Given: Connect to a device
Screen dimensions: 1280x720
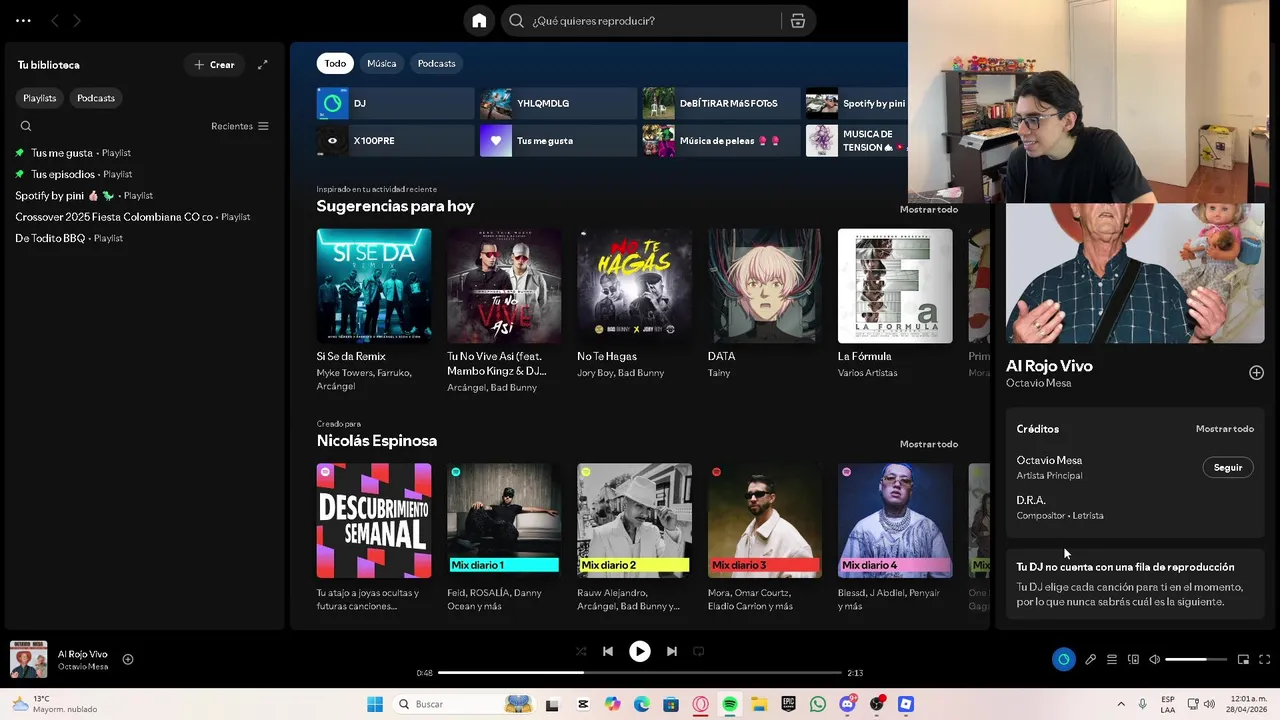Looking at the screenshot, I should pyautogui.click(x=1133, y=660).
